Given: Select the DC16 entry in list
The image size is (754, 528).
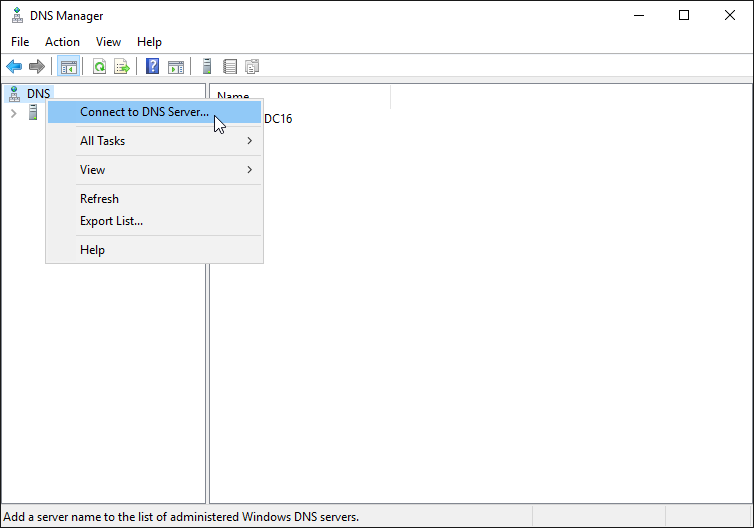Looking at the screenshot, I should 278,119.
